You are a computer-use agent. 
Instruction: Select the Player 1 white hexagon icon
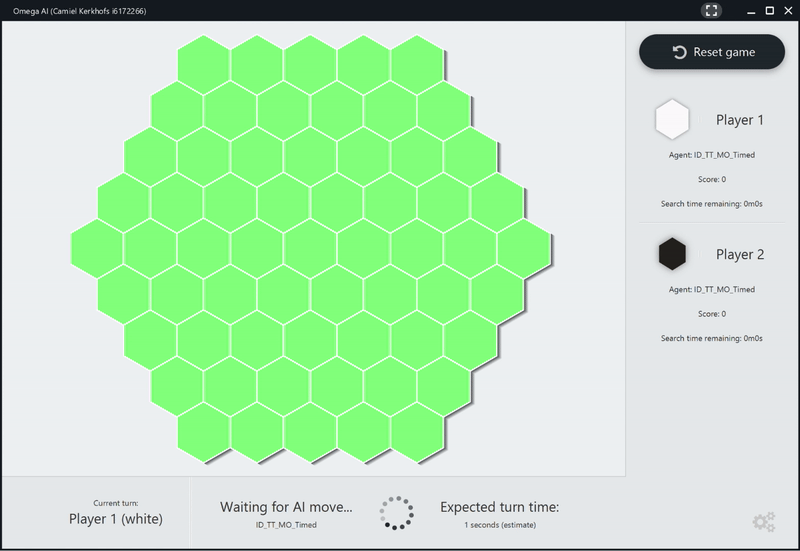(672, 120)
